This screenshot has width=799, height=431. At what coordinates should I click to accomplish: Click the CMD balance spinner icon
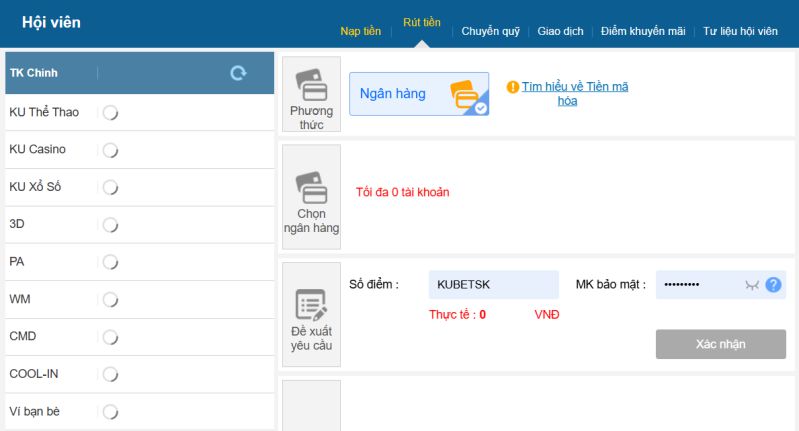pyautogui.click(x=111, y=337)
